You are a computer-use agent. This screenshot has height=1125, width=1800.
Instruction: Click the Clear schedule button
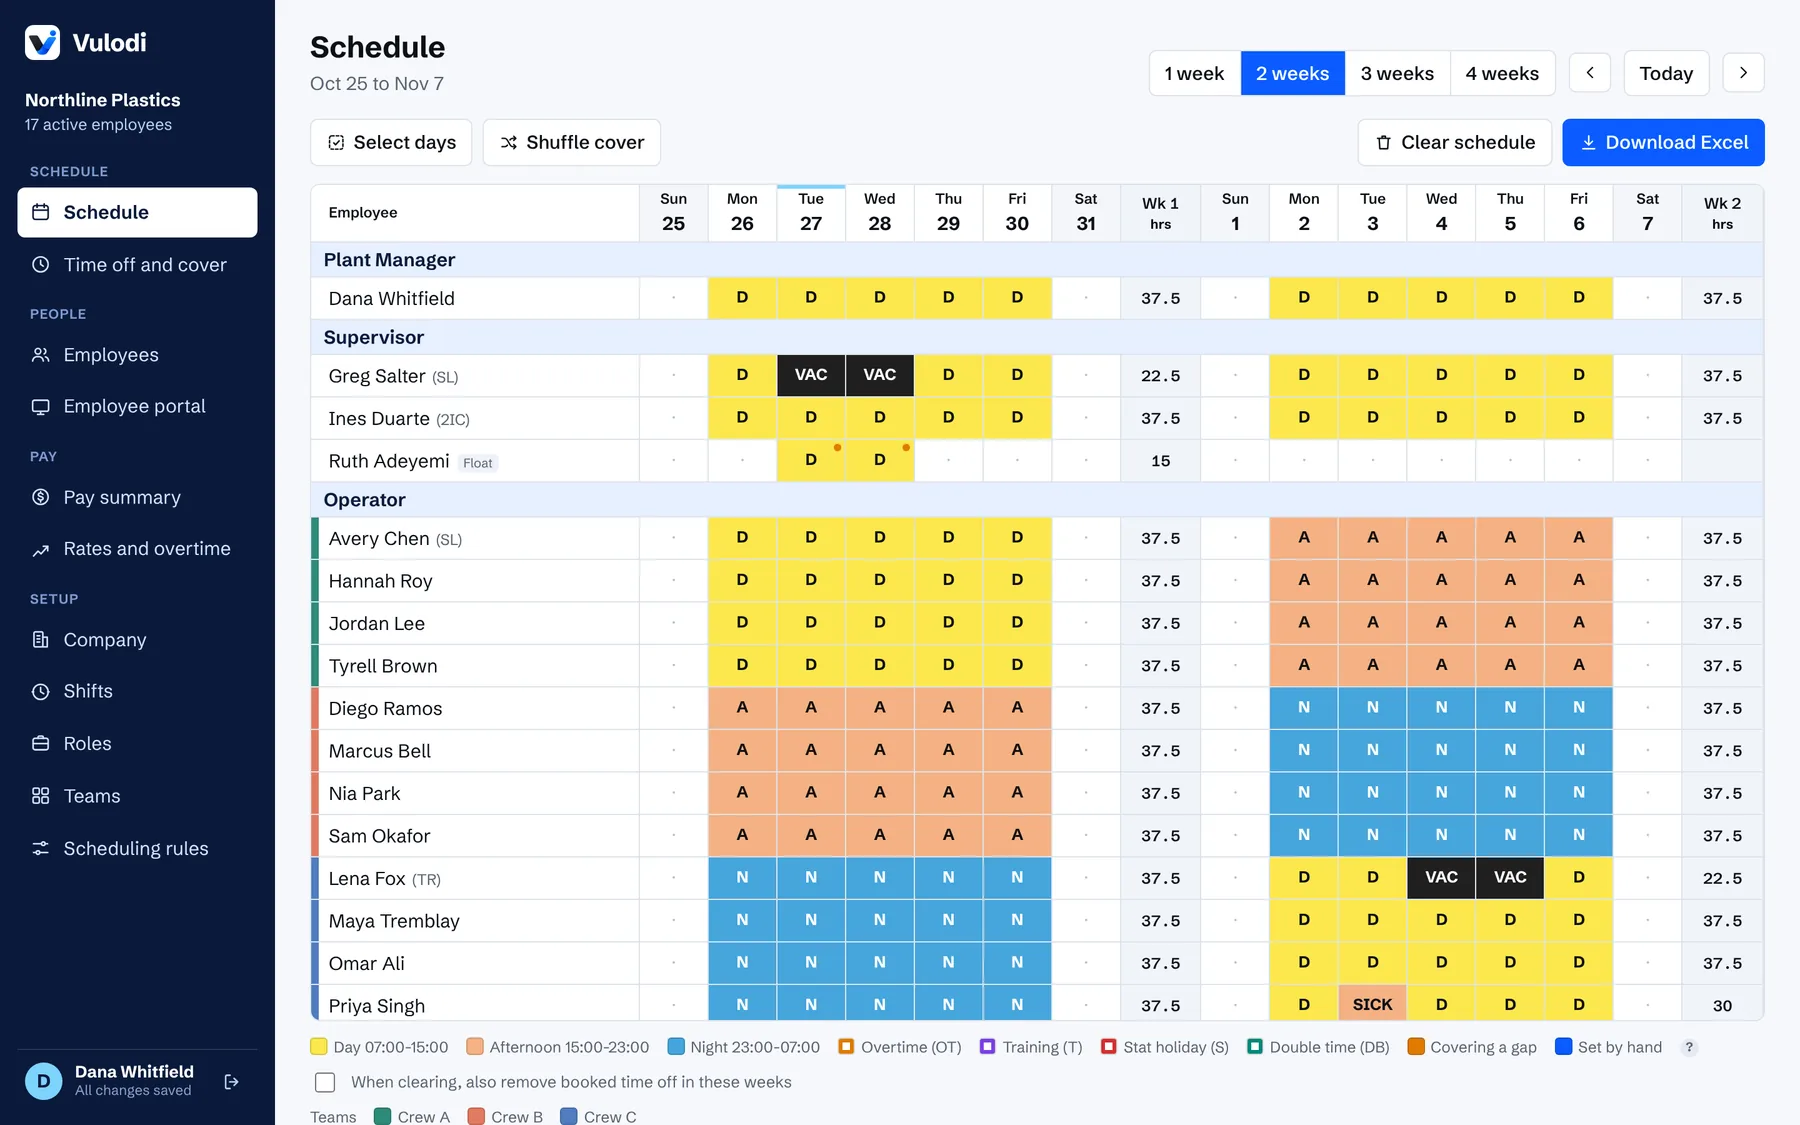coord(1454,142)
